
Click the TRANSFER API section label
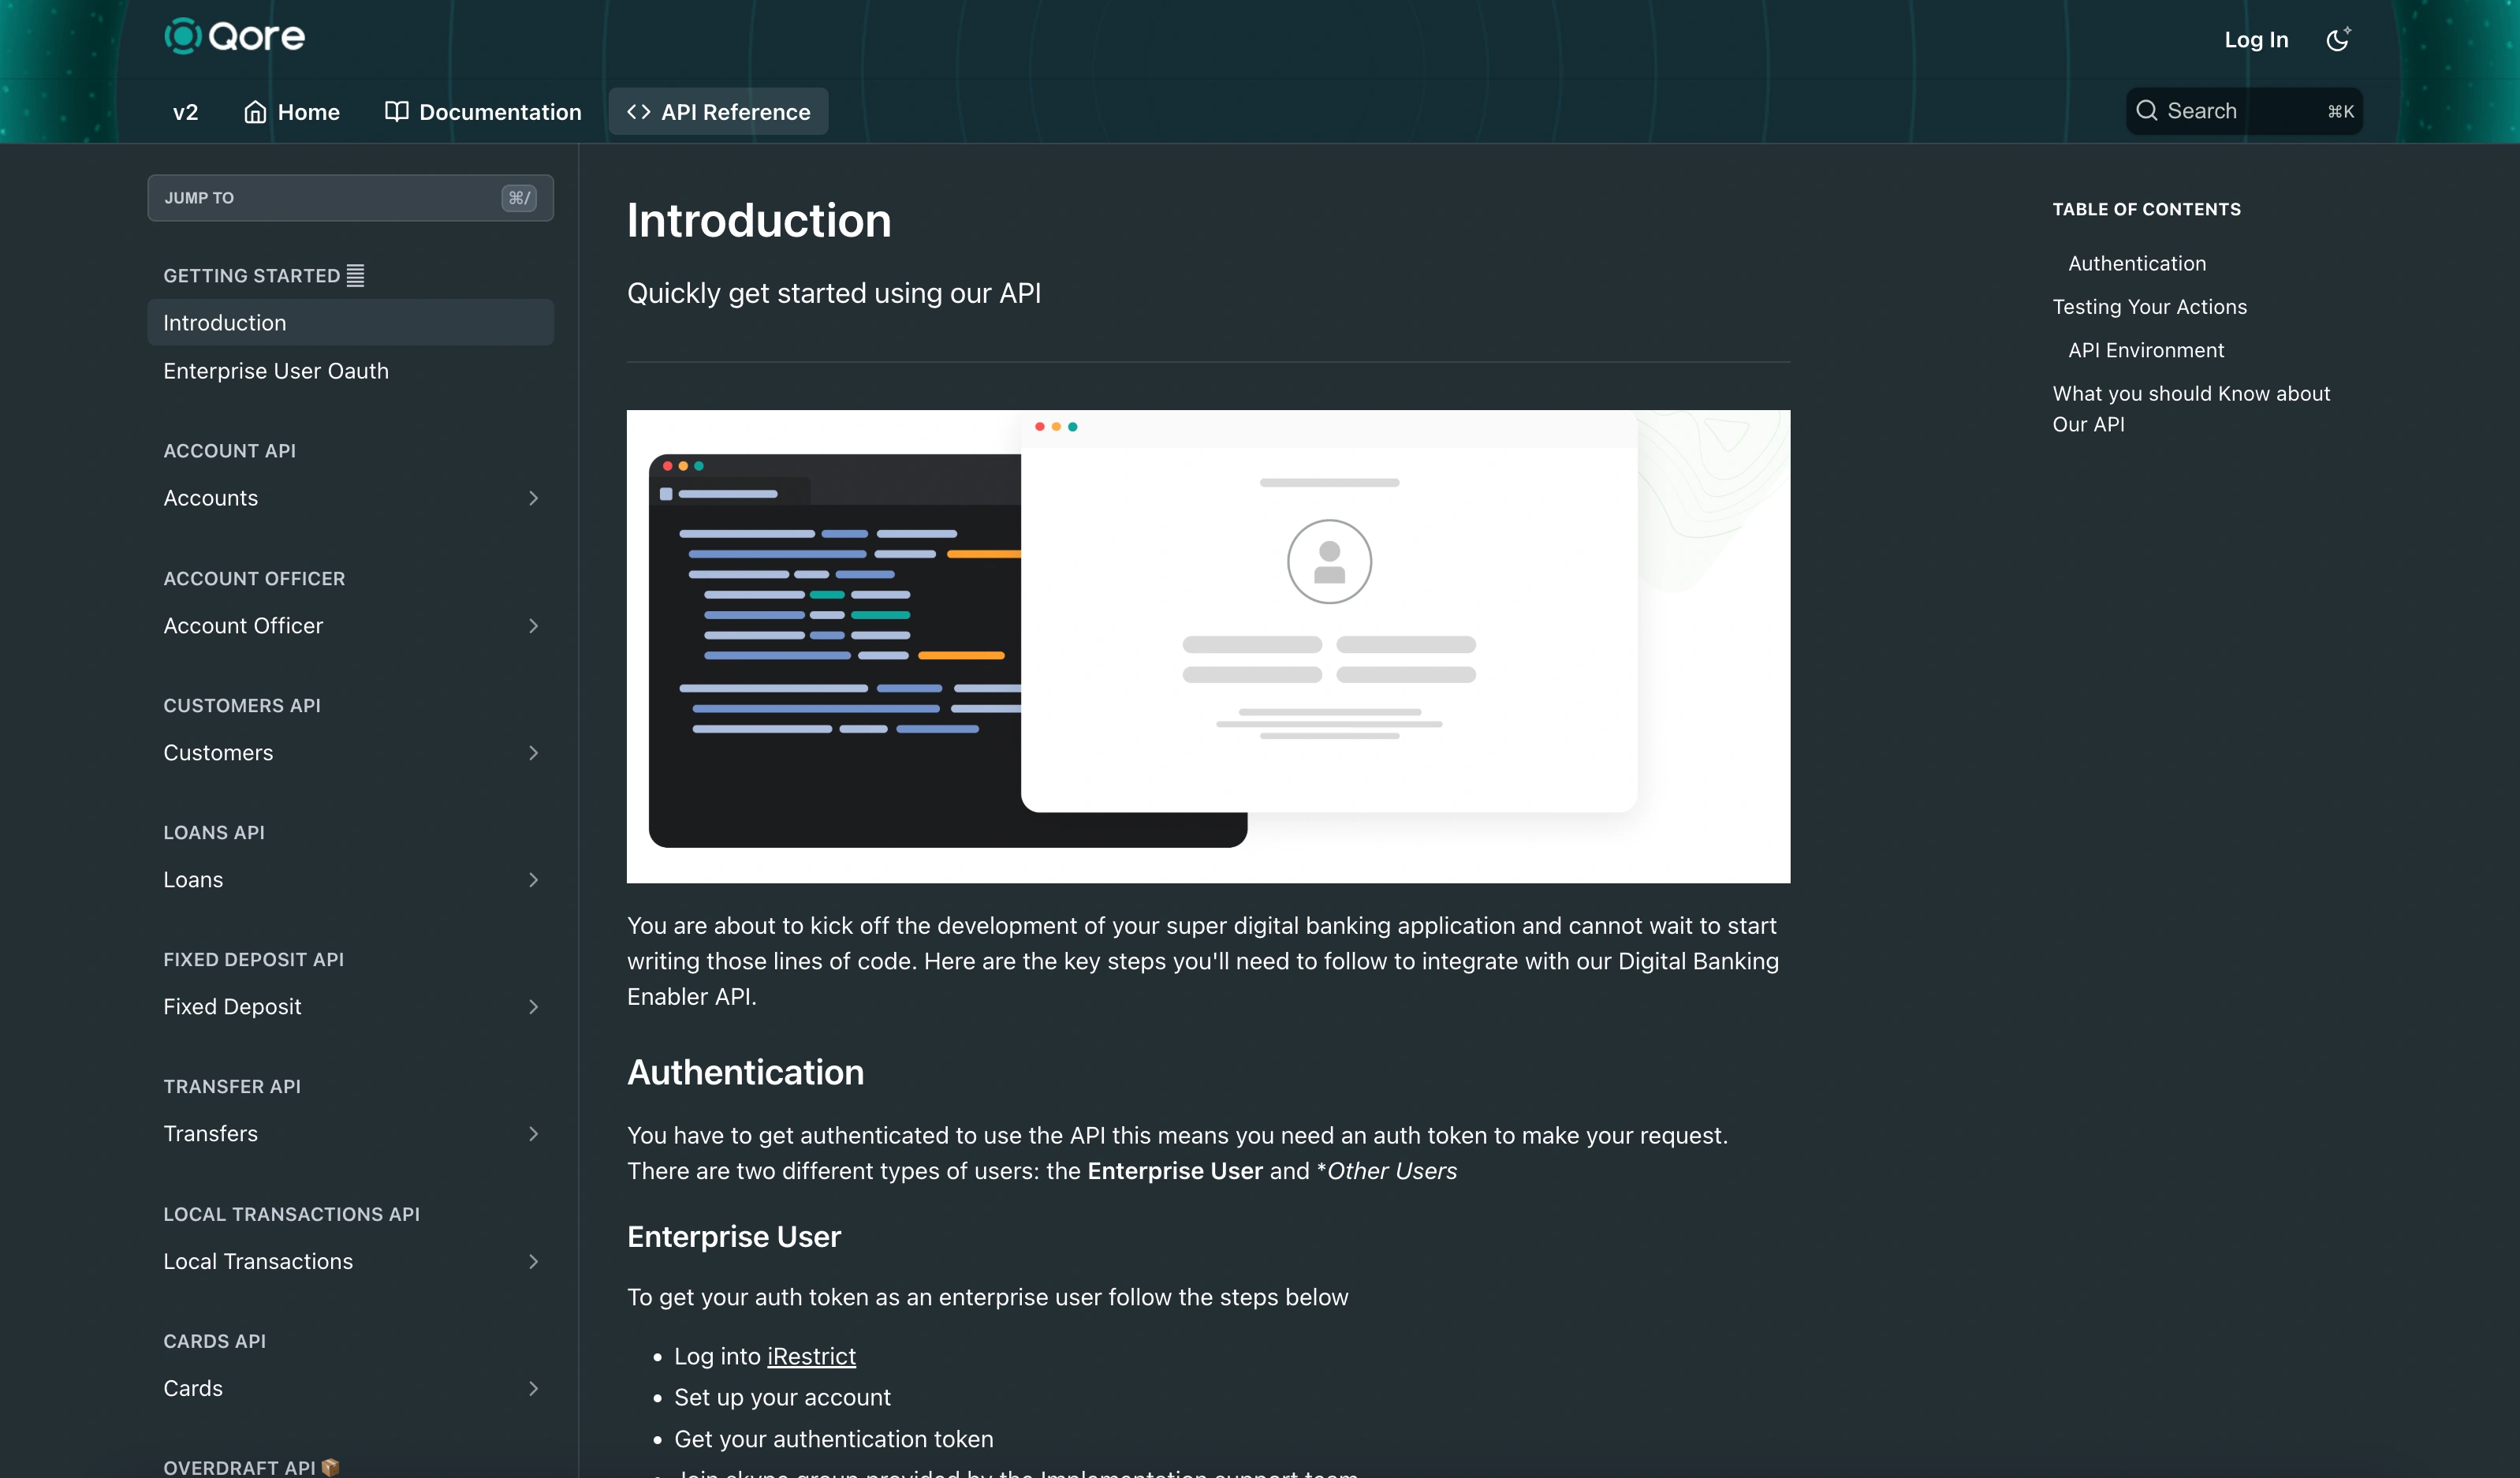pos(231,1087)
